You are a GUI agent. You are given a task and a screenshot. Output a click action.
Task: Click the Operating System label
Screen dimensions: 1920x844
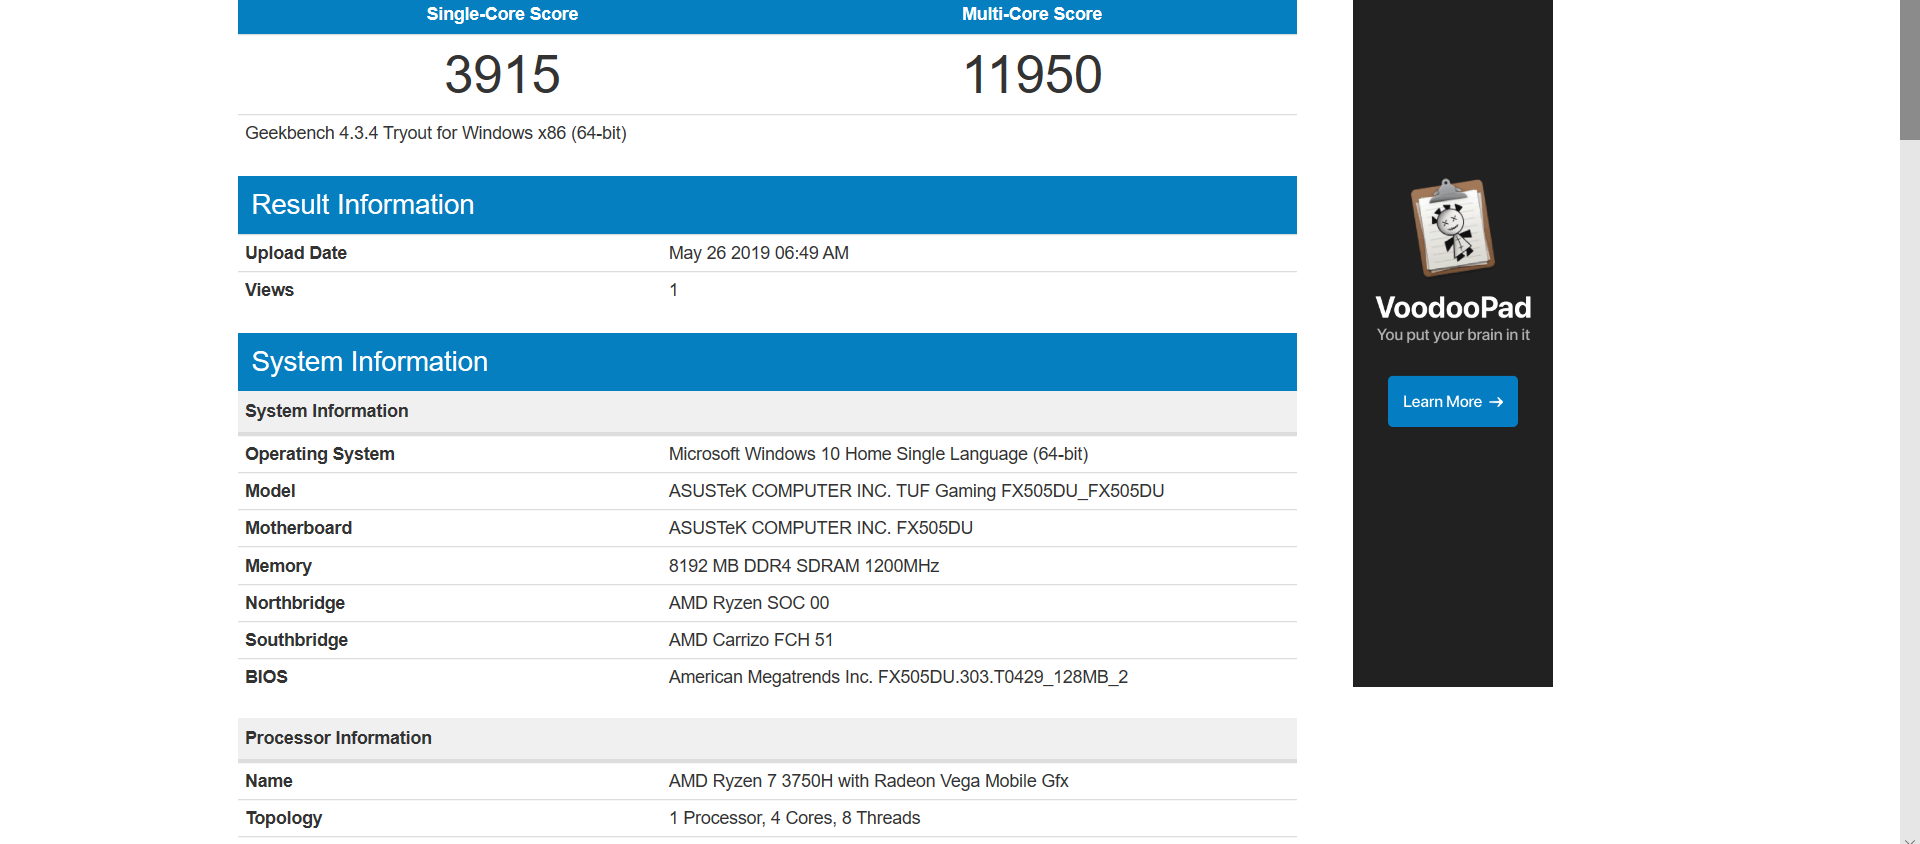point(320,454)
